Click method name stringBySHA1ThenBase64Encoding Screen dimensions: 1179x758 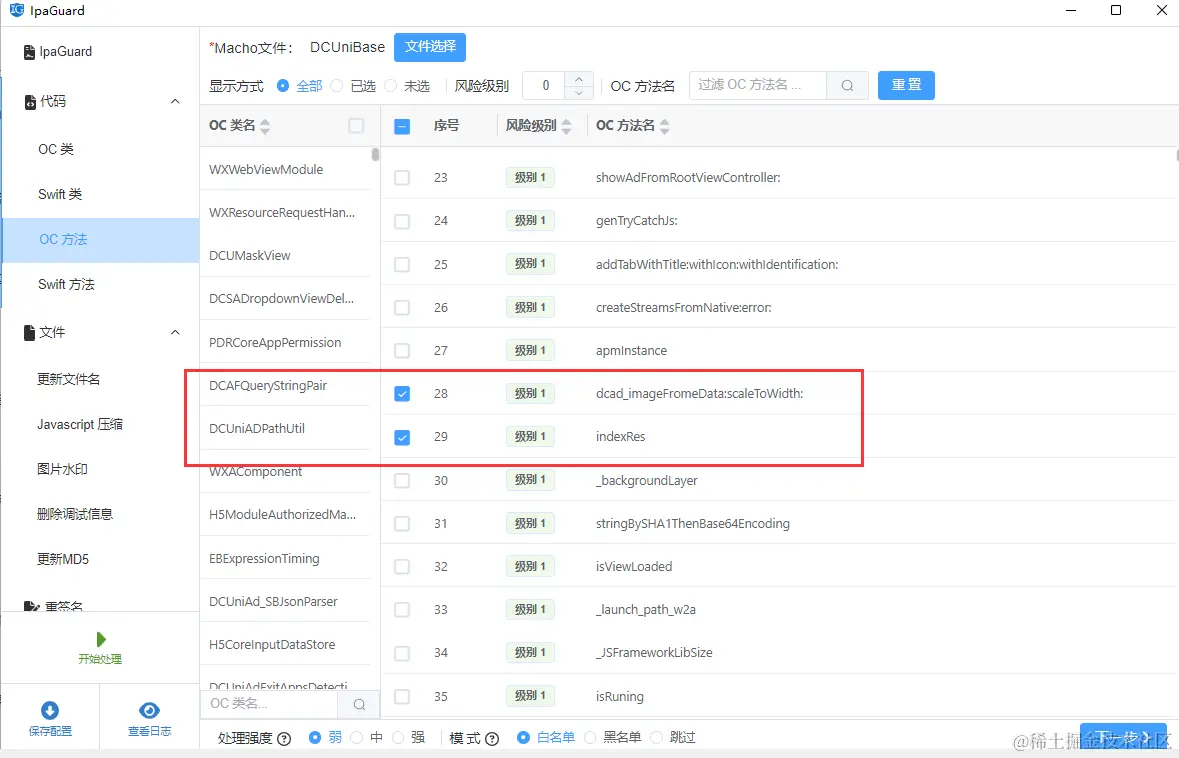coord(693,524)
